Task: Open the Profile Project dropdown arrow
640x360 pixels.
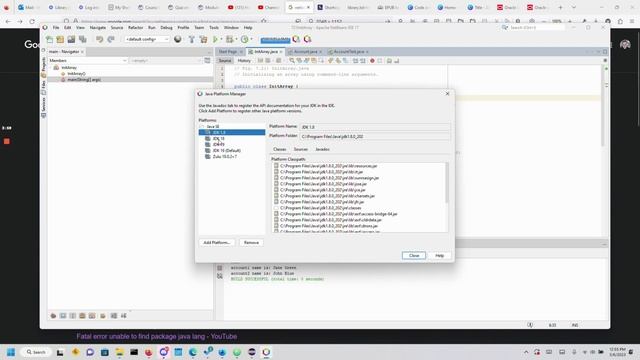Action: point(251,39)
